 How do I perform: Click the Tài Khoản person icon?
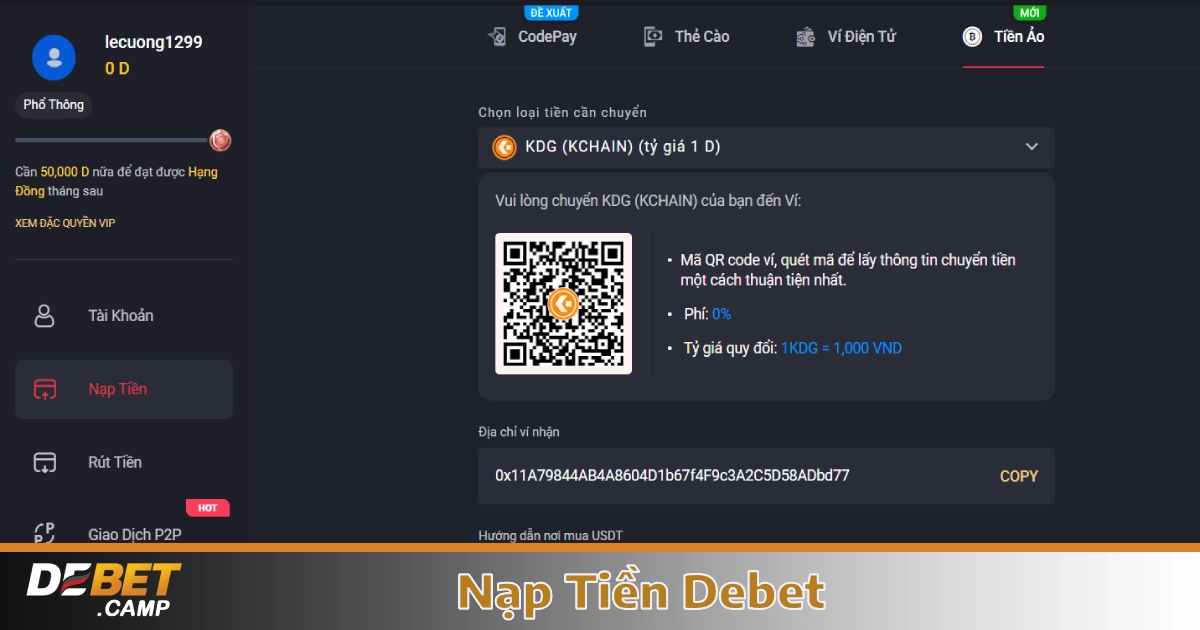[45, 316]
